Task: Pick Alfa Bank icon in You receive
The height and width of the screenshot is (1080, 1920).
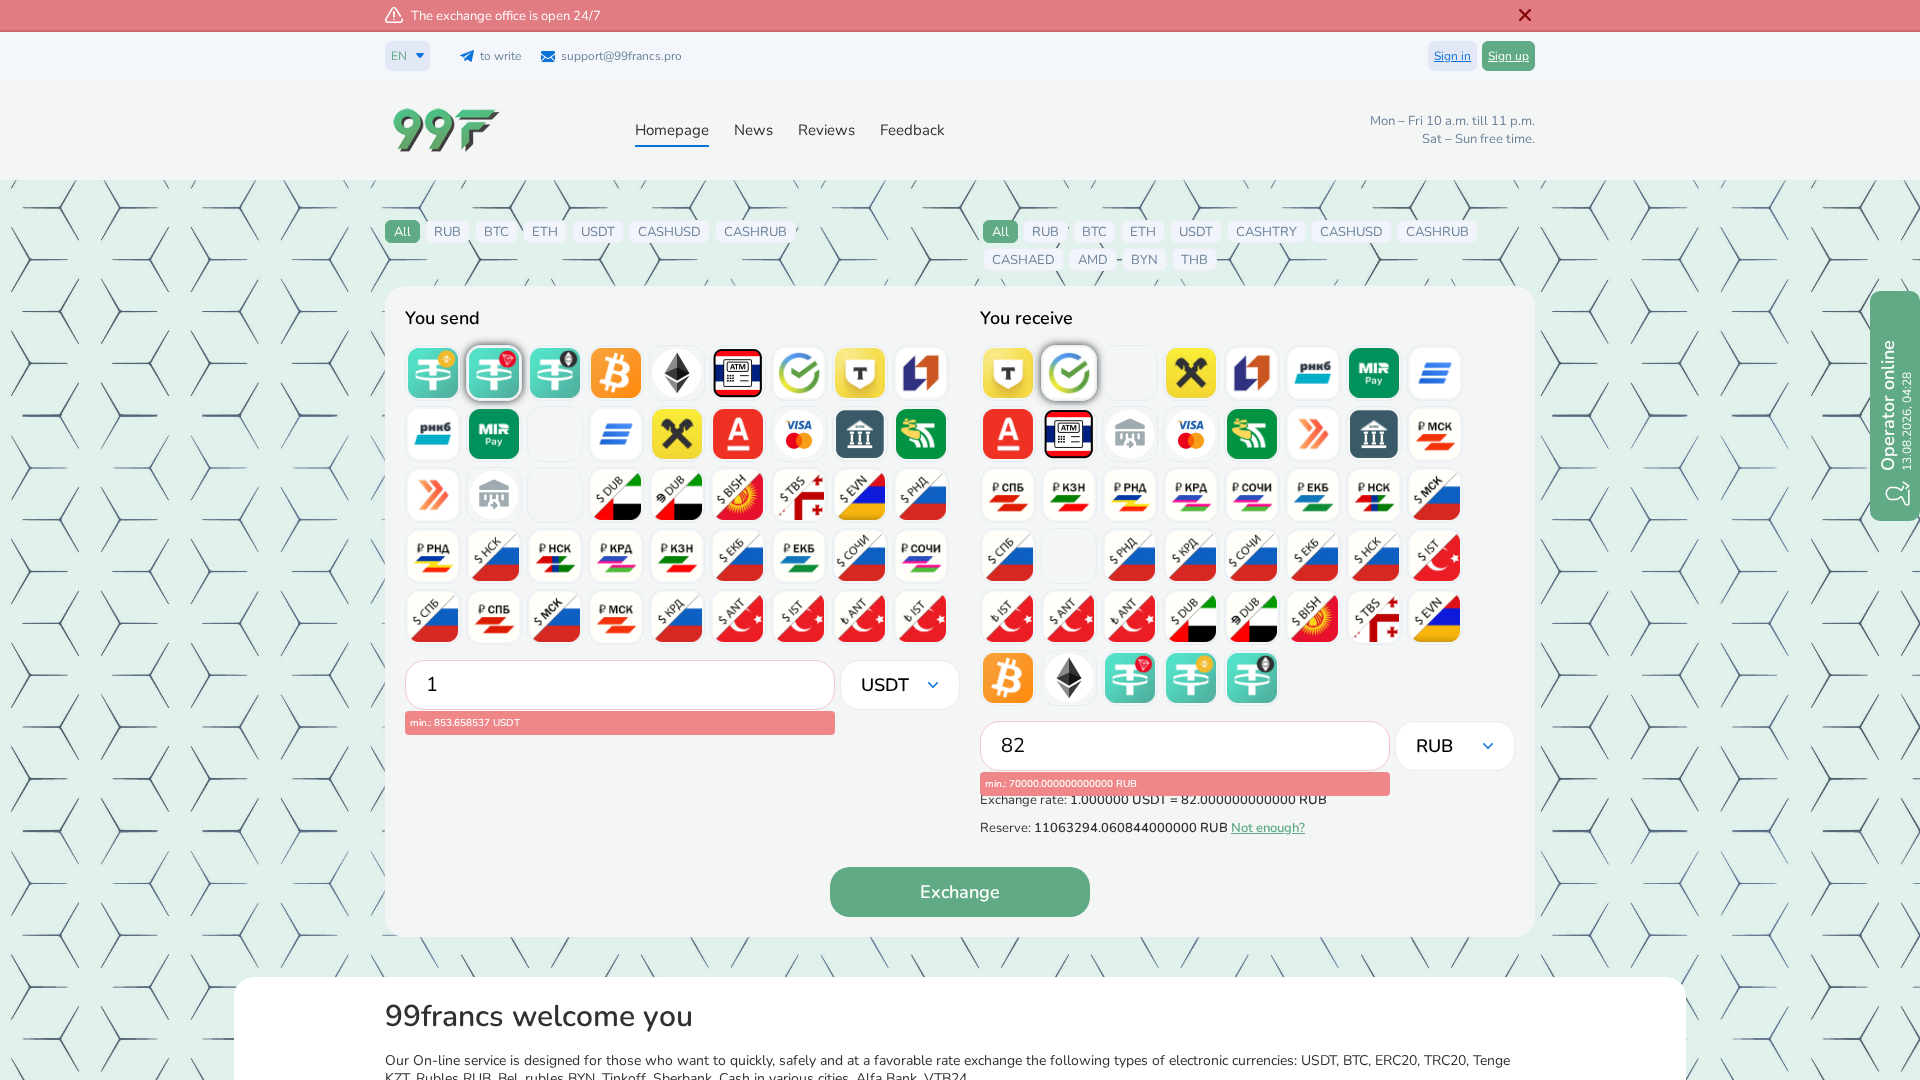Action: tap(1008, 434)
